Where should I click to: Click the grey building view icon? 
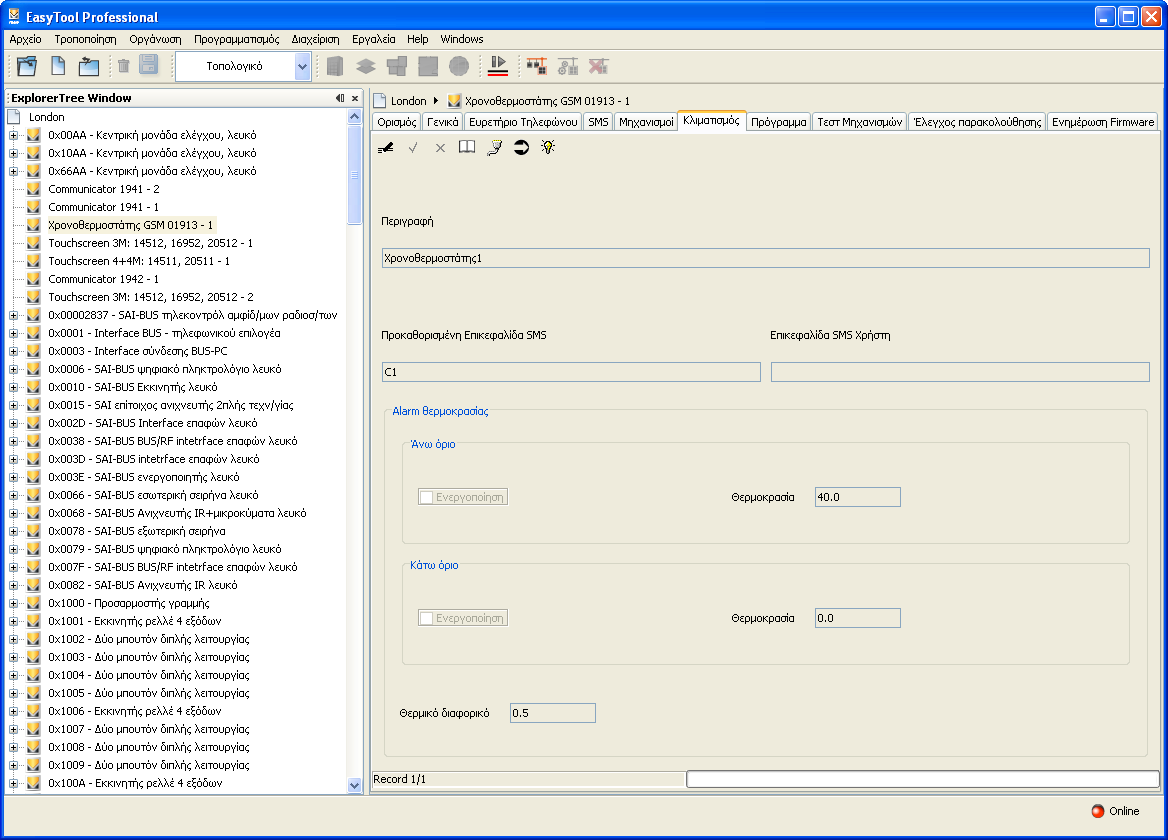pos(335,66)
